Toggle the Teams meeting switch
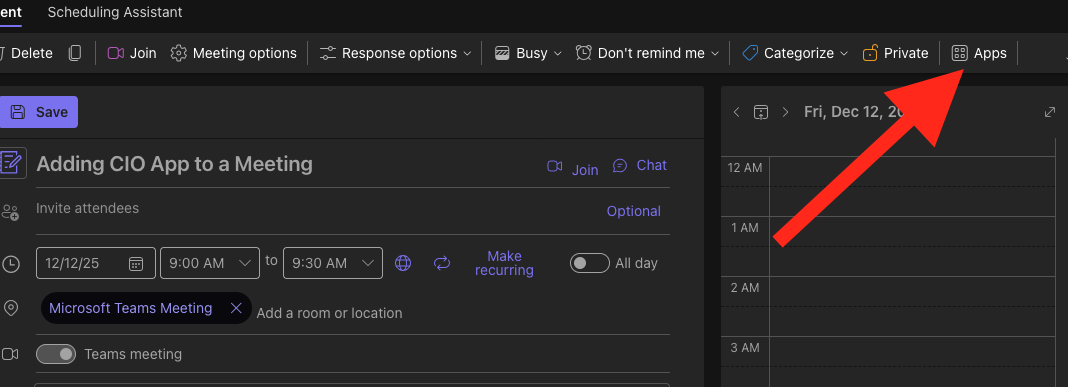 [x=56, y=354]
